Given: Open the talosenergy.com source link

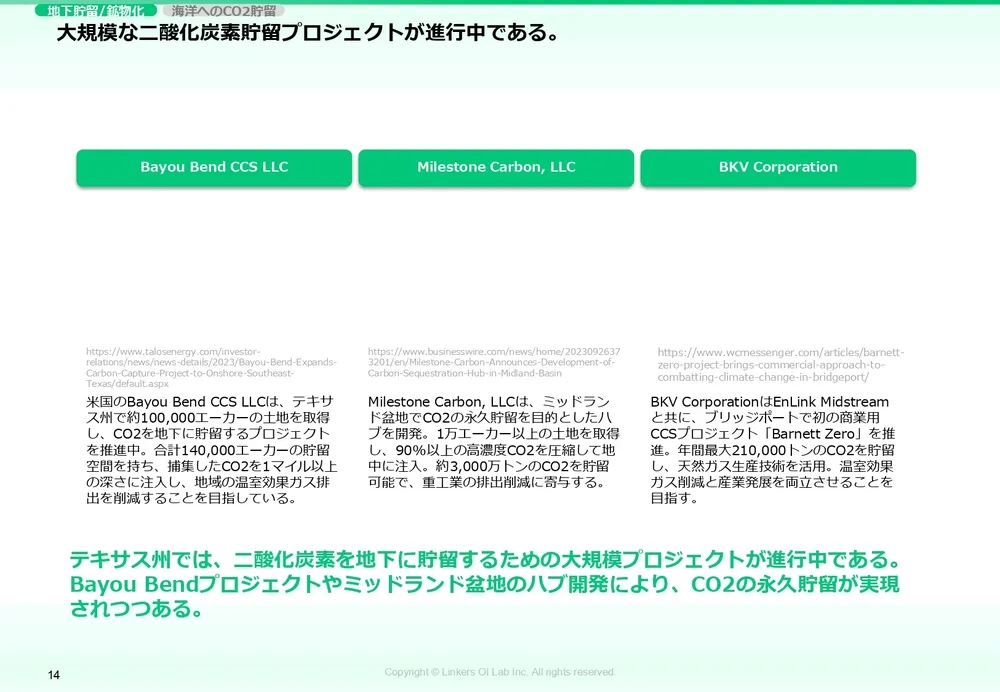Looking at the screenshot, I should coord(211,367).
